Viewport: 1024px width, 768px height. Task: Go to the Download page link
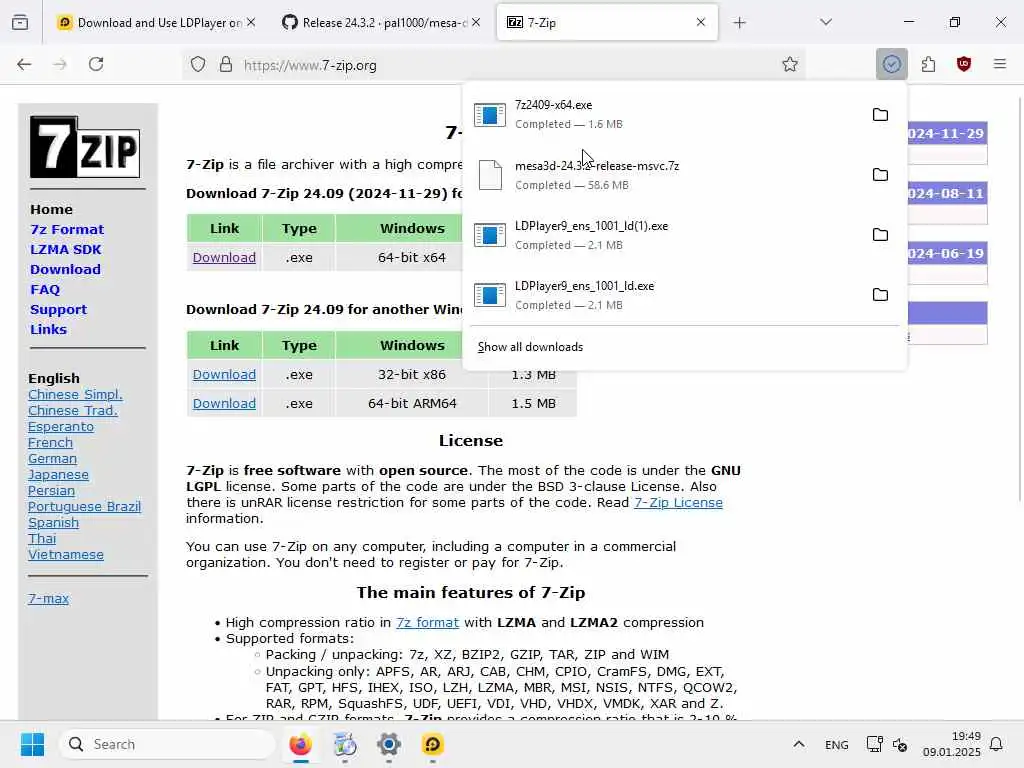tap(65, 269)
